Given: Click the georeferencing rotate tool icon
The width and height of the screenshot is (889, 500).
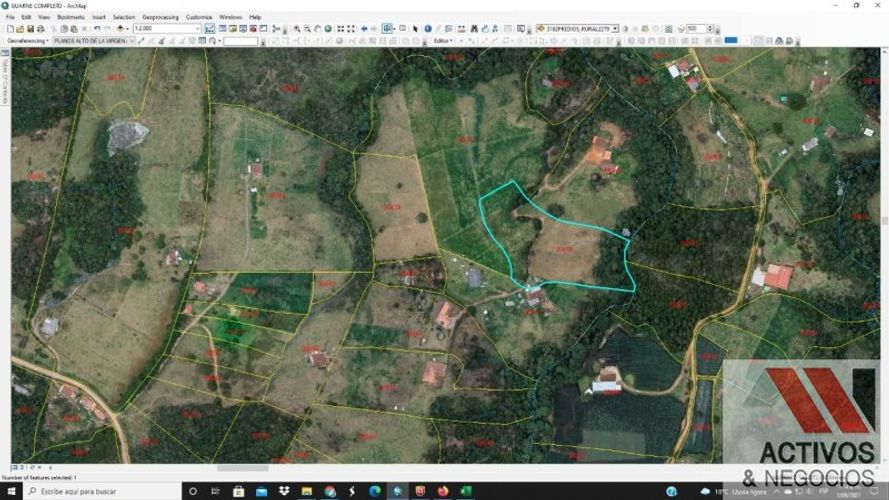Looking at the screenshot, I should 212,41.
